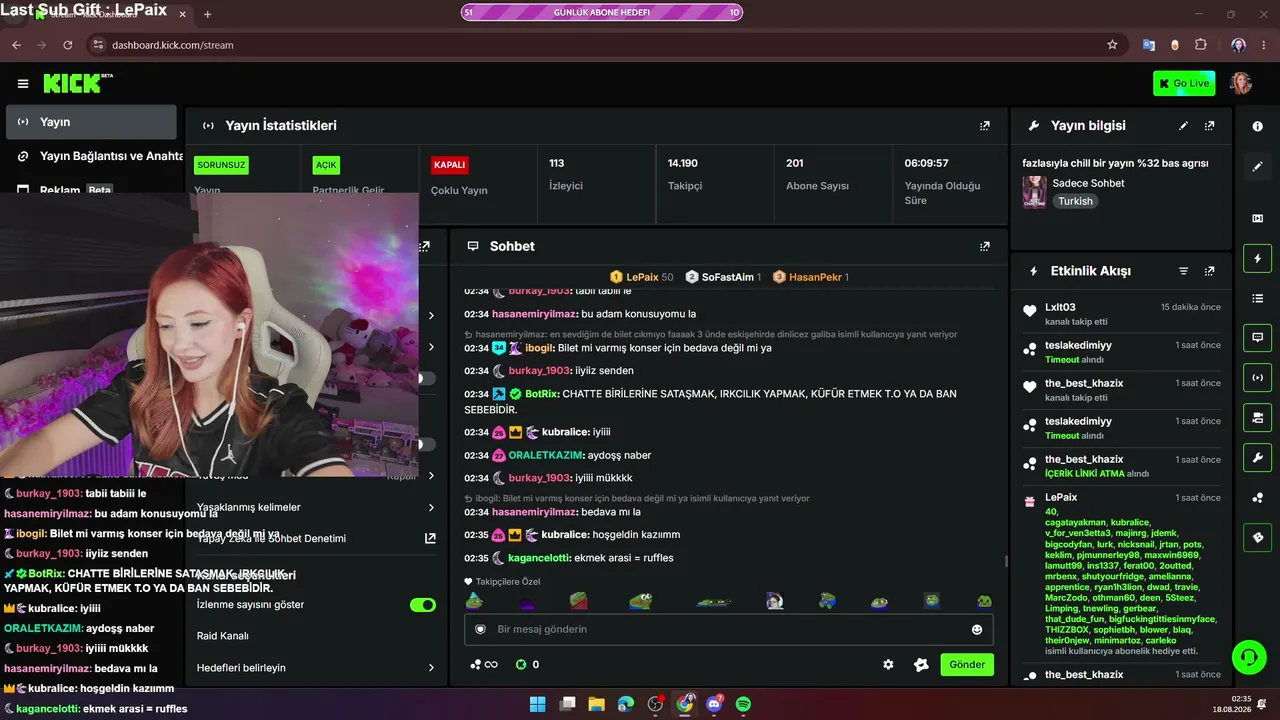
Task: Click the Kick points counter showing 0
Action: pyautogui.click(x=527, y=664)
